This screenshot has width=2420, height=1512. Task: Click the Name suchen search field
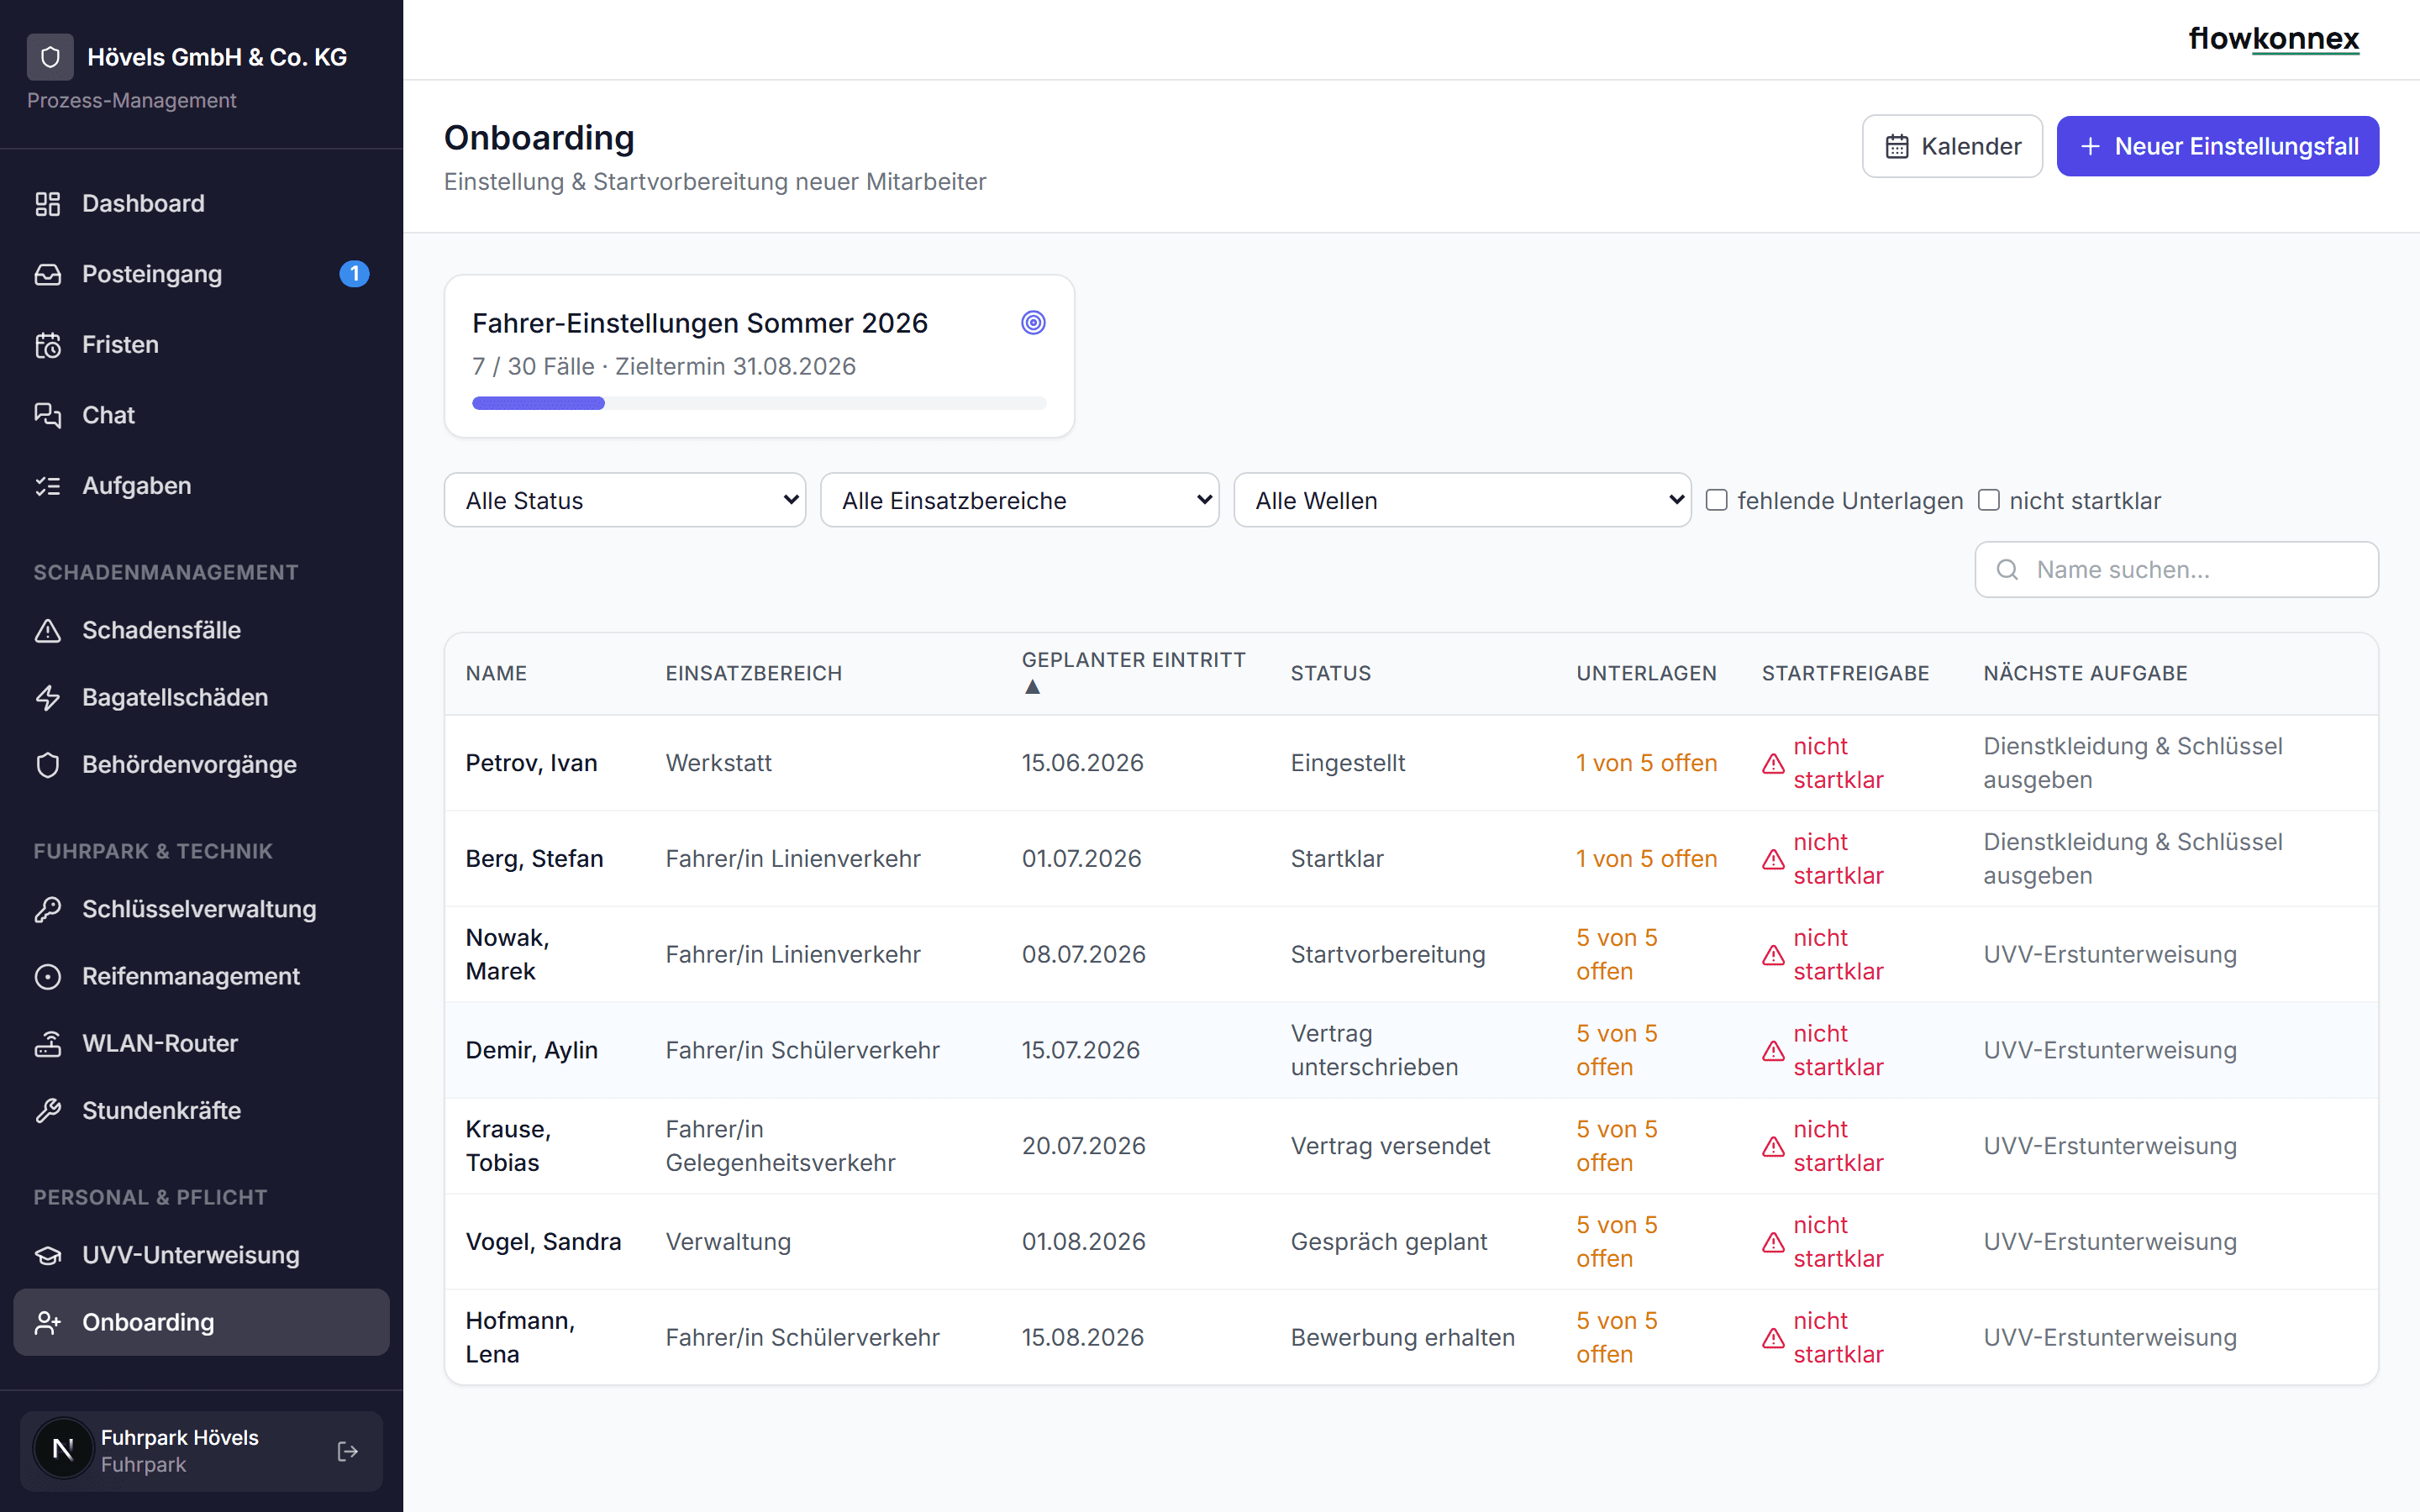[2176, 570]
